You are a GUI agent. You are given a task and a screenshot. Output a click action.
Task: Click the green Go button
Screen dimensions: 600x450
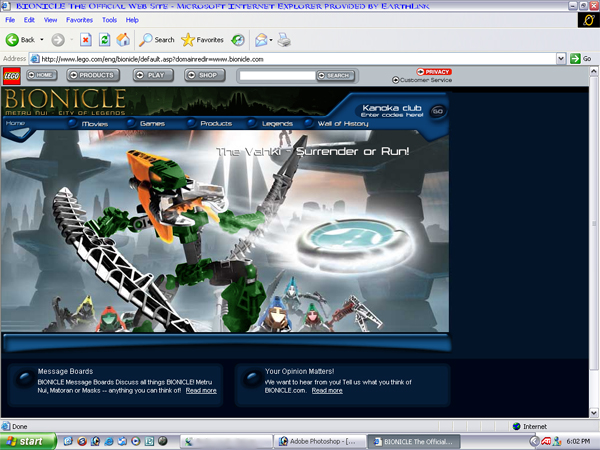[580, 59]
